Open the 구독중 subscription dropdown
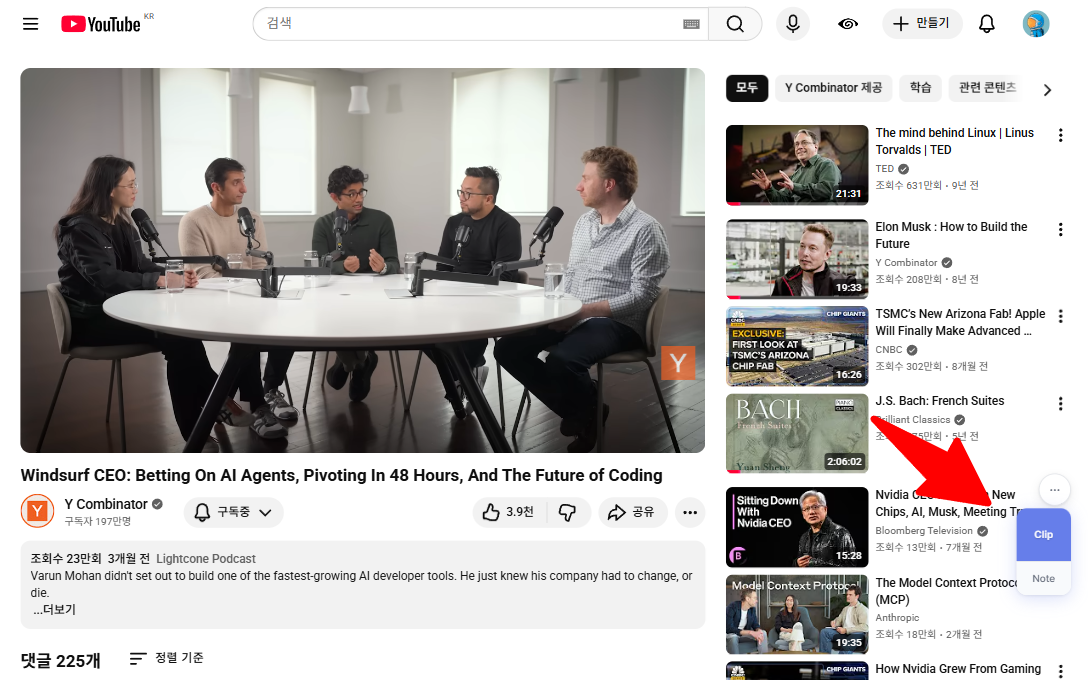Screen dimensions: 1088x680 pyautogui.click(x=233, y=512)
